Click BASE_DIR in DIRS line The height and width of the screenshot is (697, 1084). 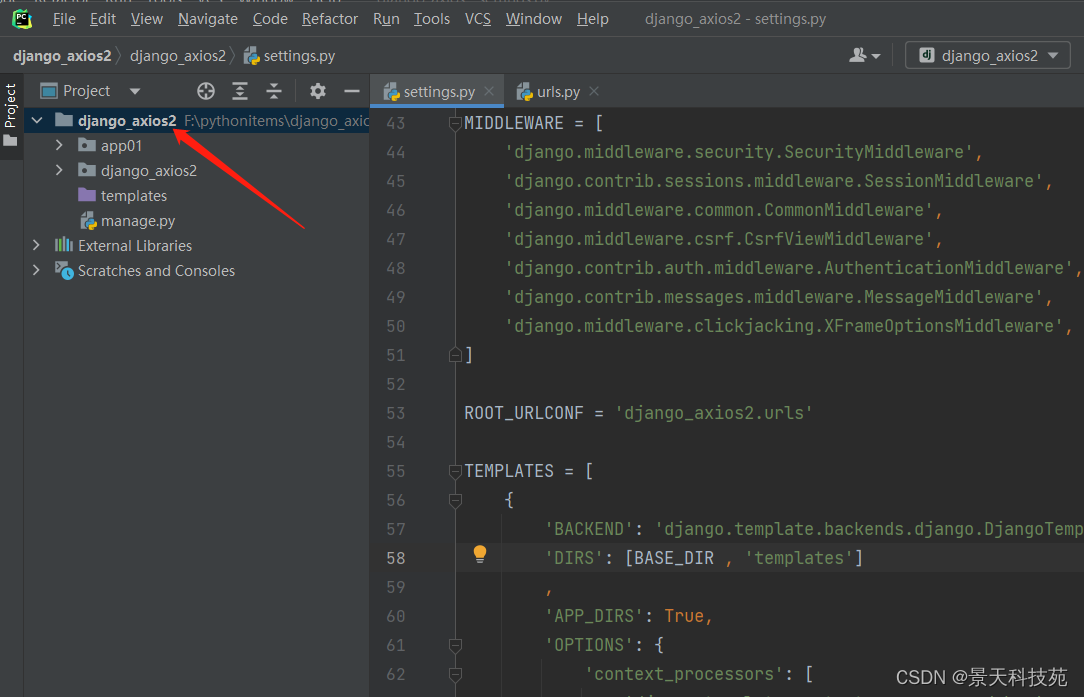pyautogui.click(x=674, y=558)
